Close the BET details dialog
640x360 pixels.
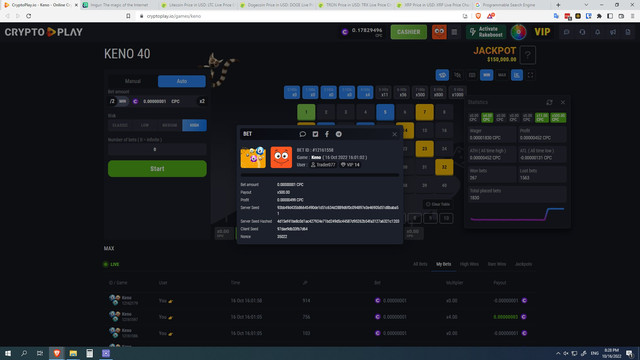click(x=394, y=134)
